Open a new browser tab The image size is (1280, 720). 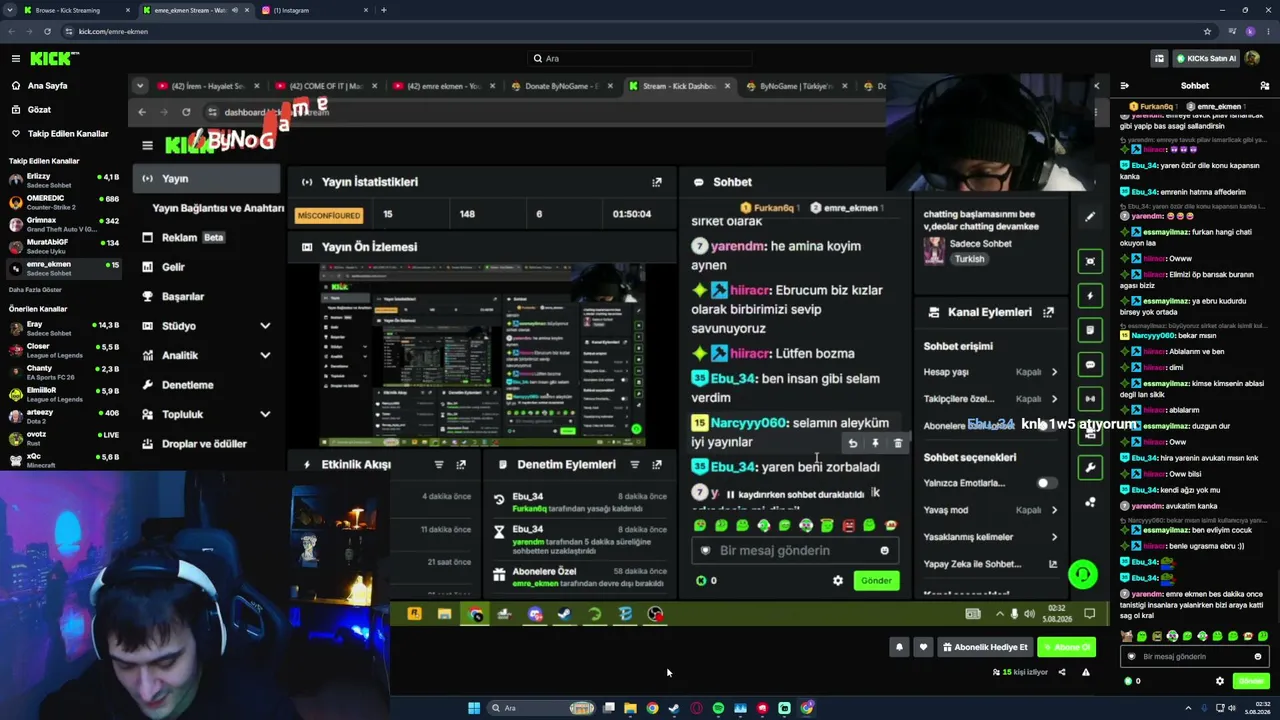tap(384, 10)
